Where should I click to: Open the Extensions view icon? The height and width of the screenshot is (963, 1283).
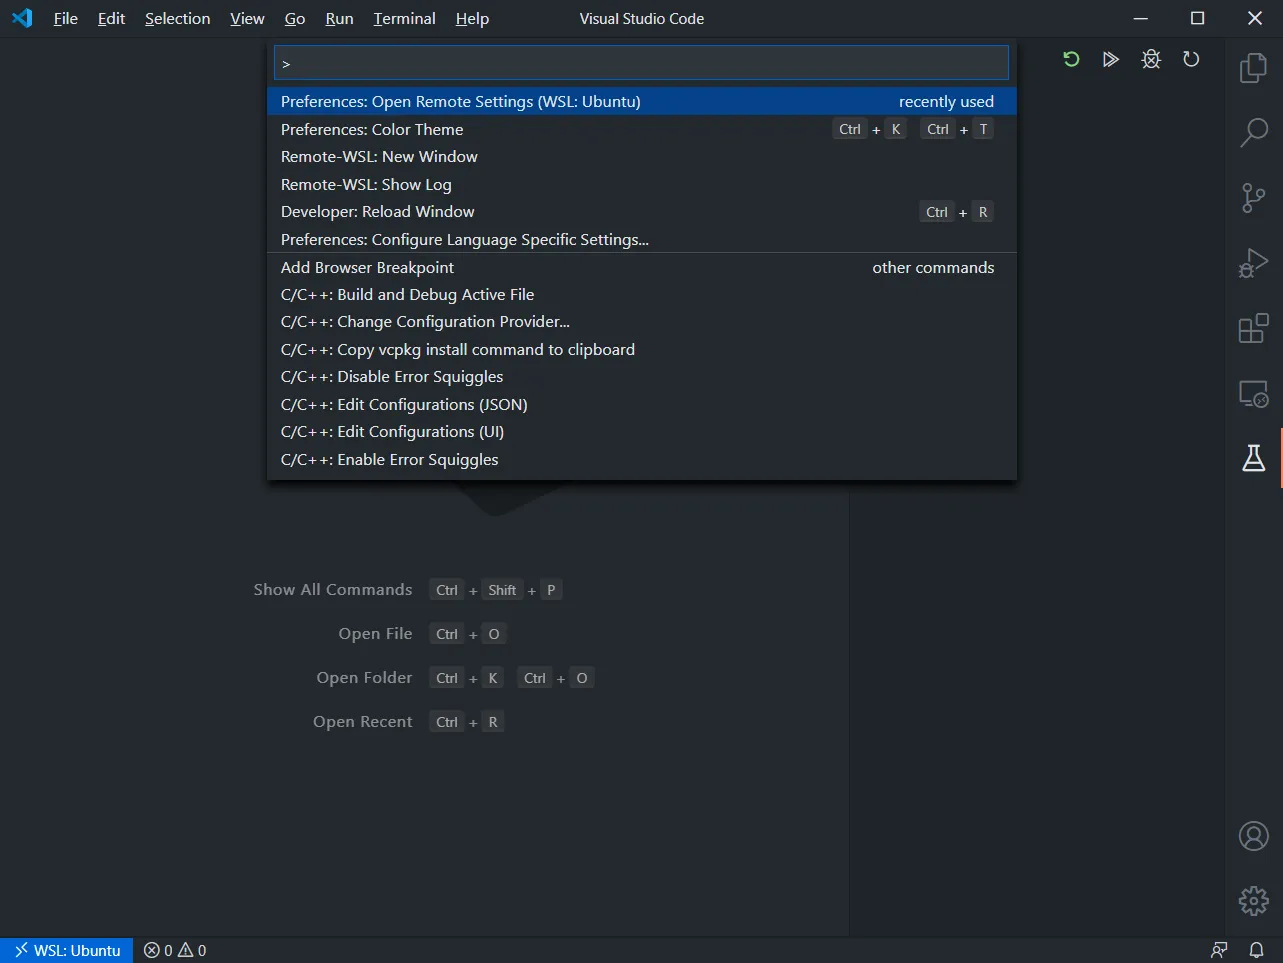pyautogui.click(x=1253, y=328)
